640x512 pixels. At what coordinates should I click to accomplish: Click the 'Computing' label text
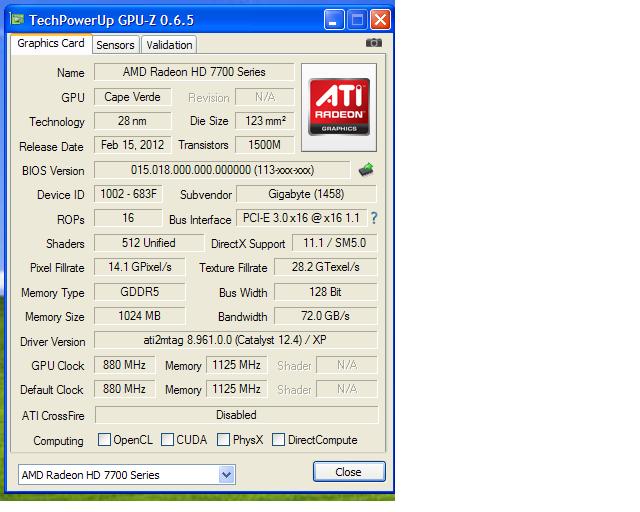coord(58,441)
